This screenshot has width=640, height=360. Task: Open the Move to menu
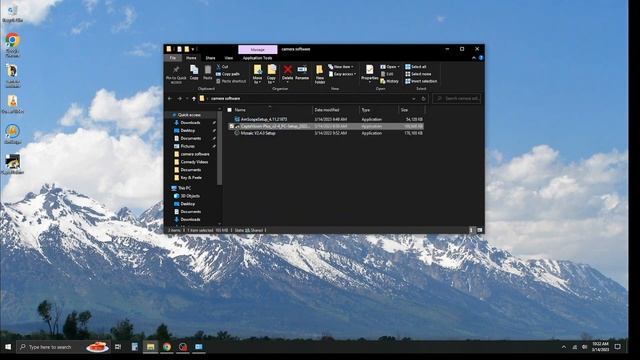tap(257, 74)
